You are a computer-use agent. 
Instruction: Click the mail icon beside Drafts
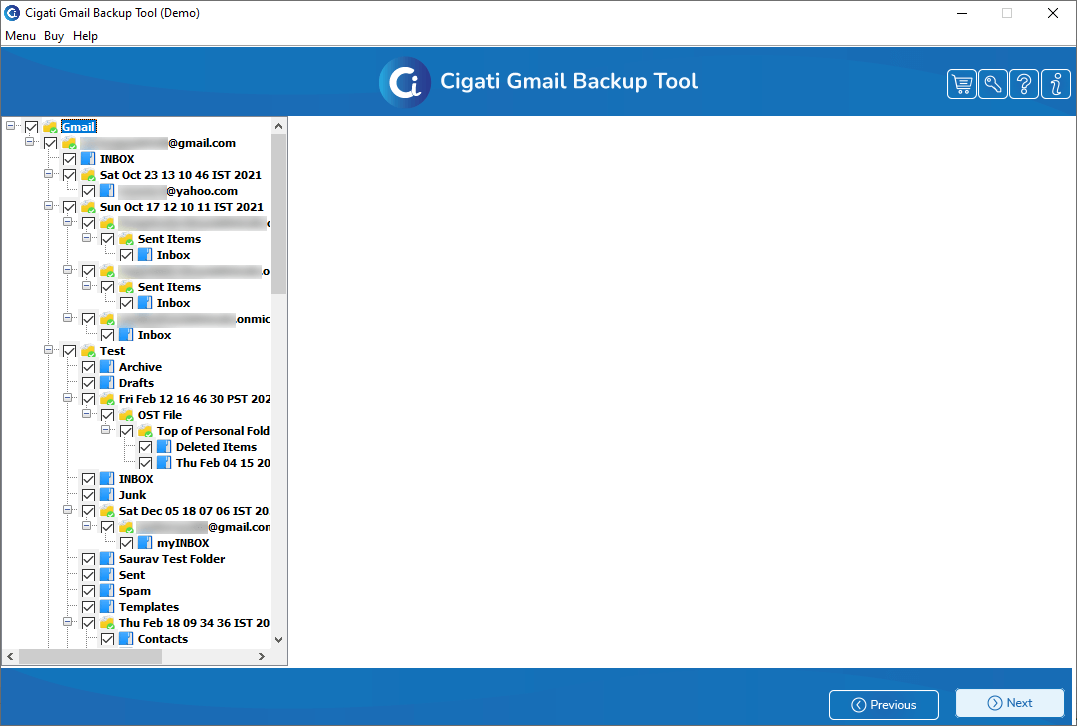(107, 383)
